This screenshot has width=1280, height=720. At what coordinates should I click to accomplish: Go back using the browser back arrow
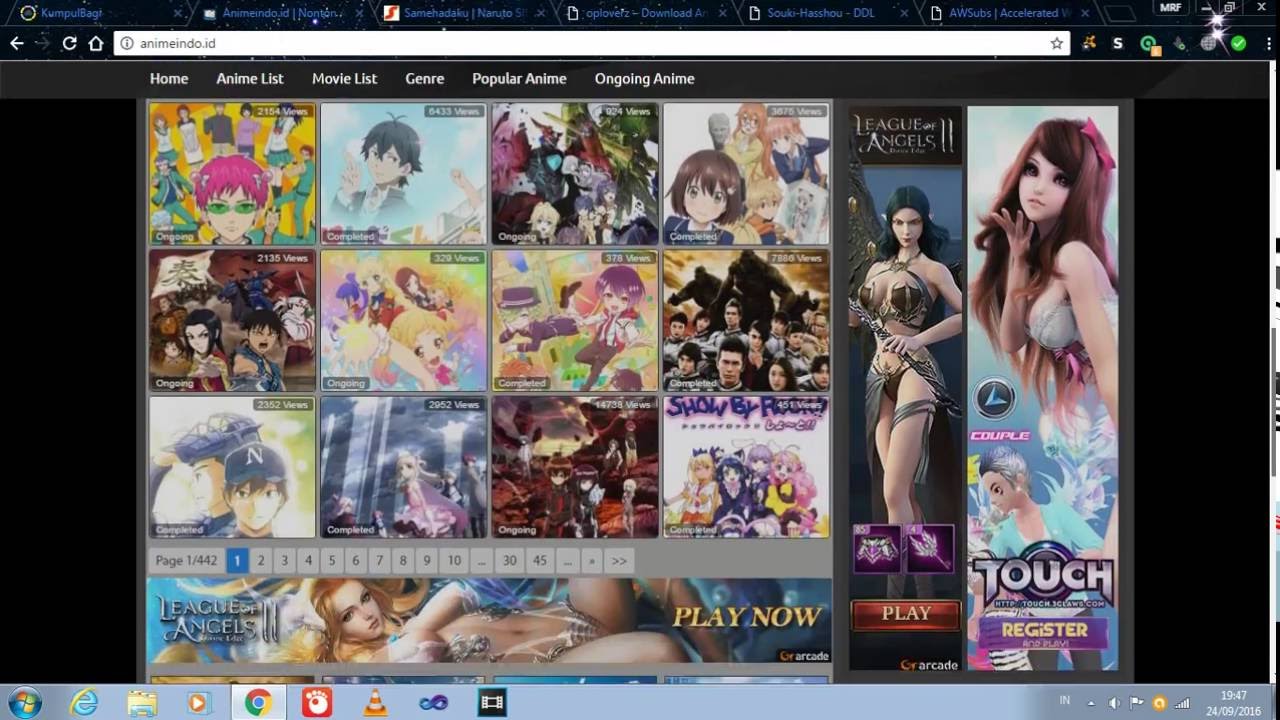pos(17,43)
